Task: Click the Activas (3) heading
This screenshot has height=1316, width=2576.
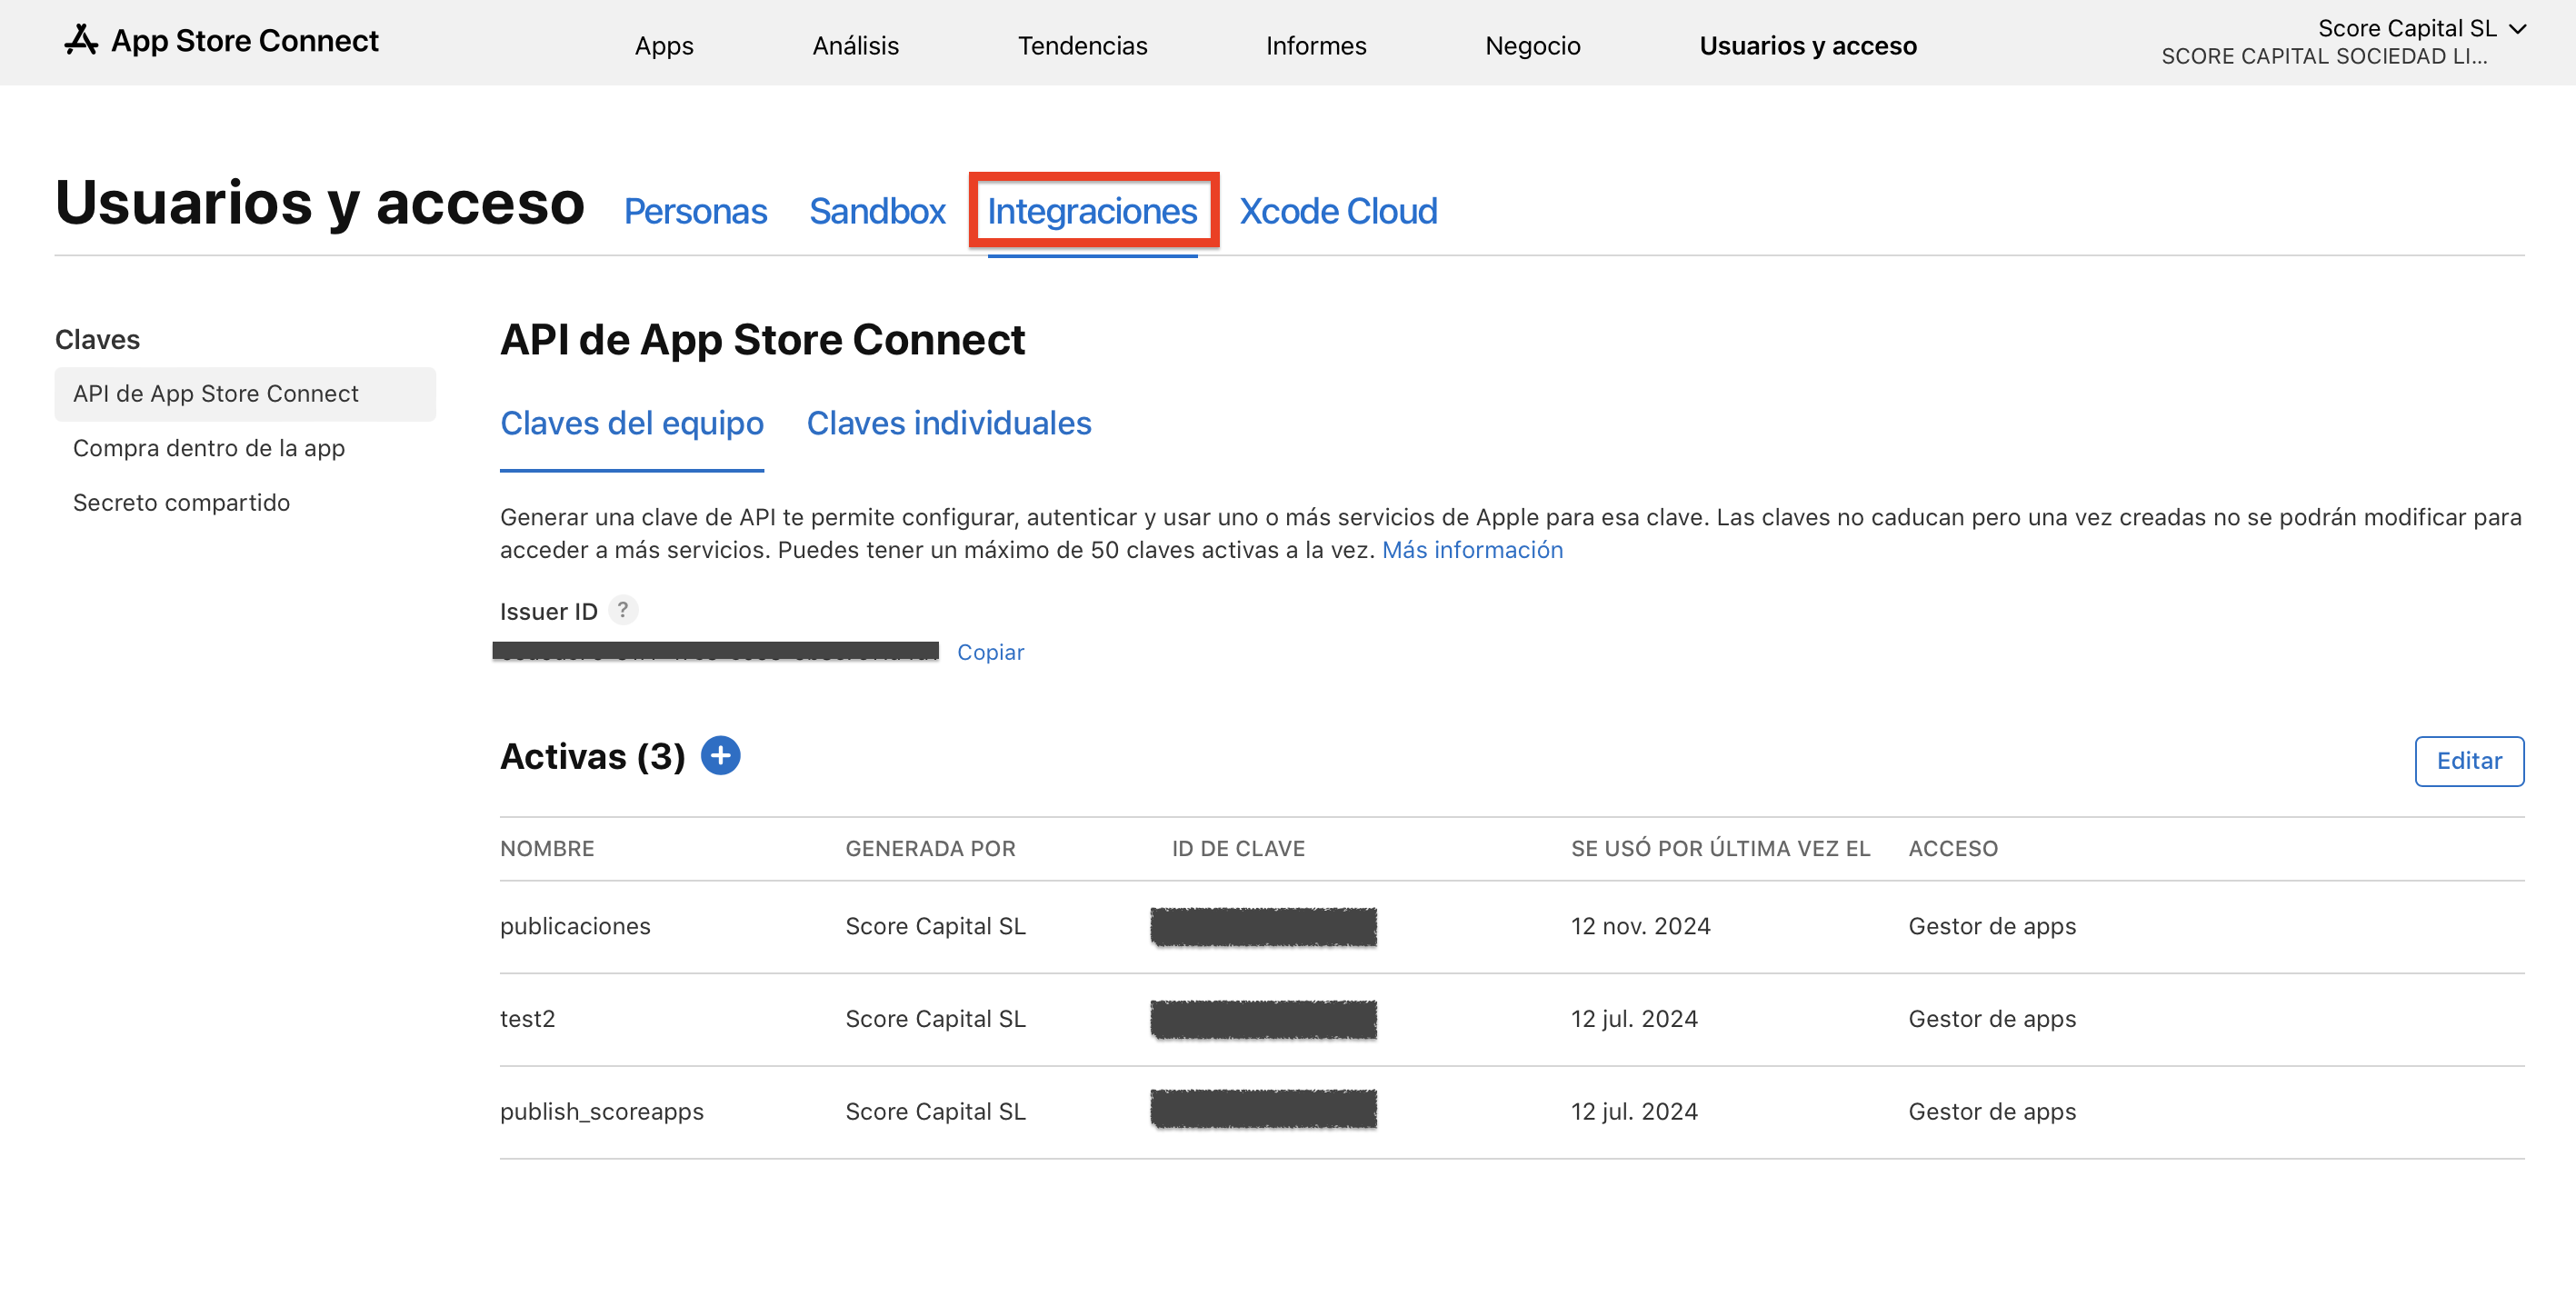Action: [592, 756]
